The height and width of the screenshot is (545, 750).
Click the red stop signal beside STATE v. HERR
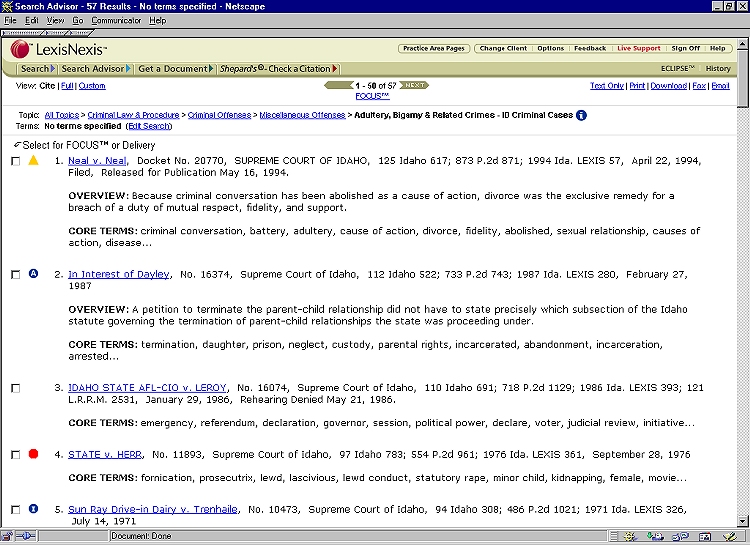click(x=33, y=454)
